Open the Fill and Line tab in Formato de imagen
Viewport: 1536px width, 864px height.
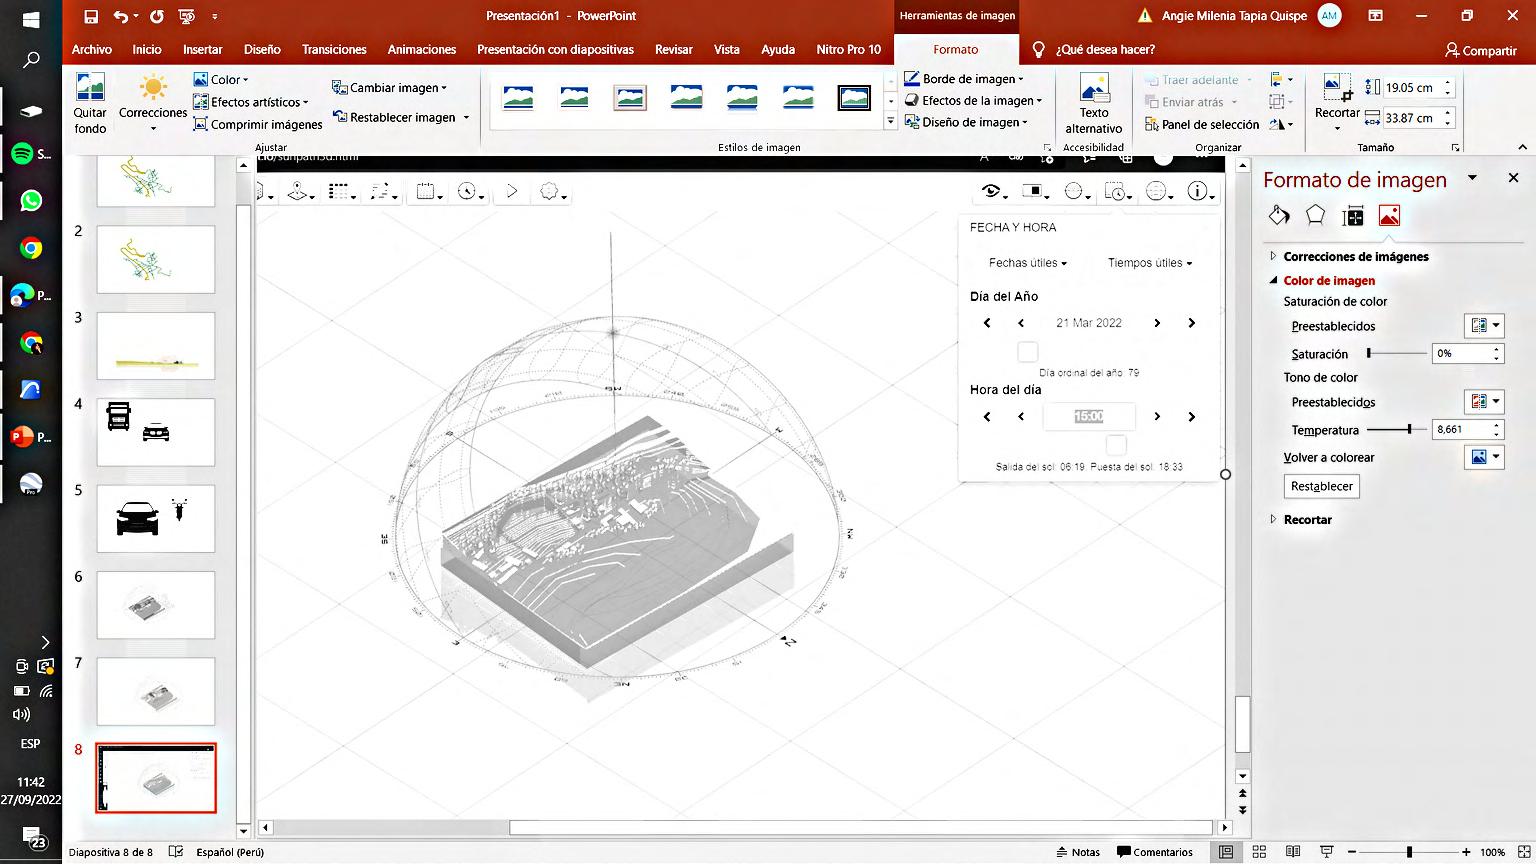[x=1278, y=216]
